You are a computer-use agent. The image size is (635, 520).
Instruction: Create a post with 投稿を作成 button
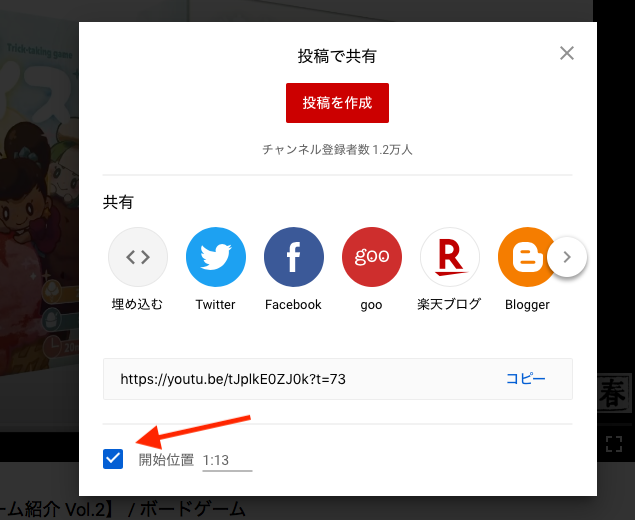pyautogui.click(x=337, y=103)
